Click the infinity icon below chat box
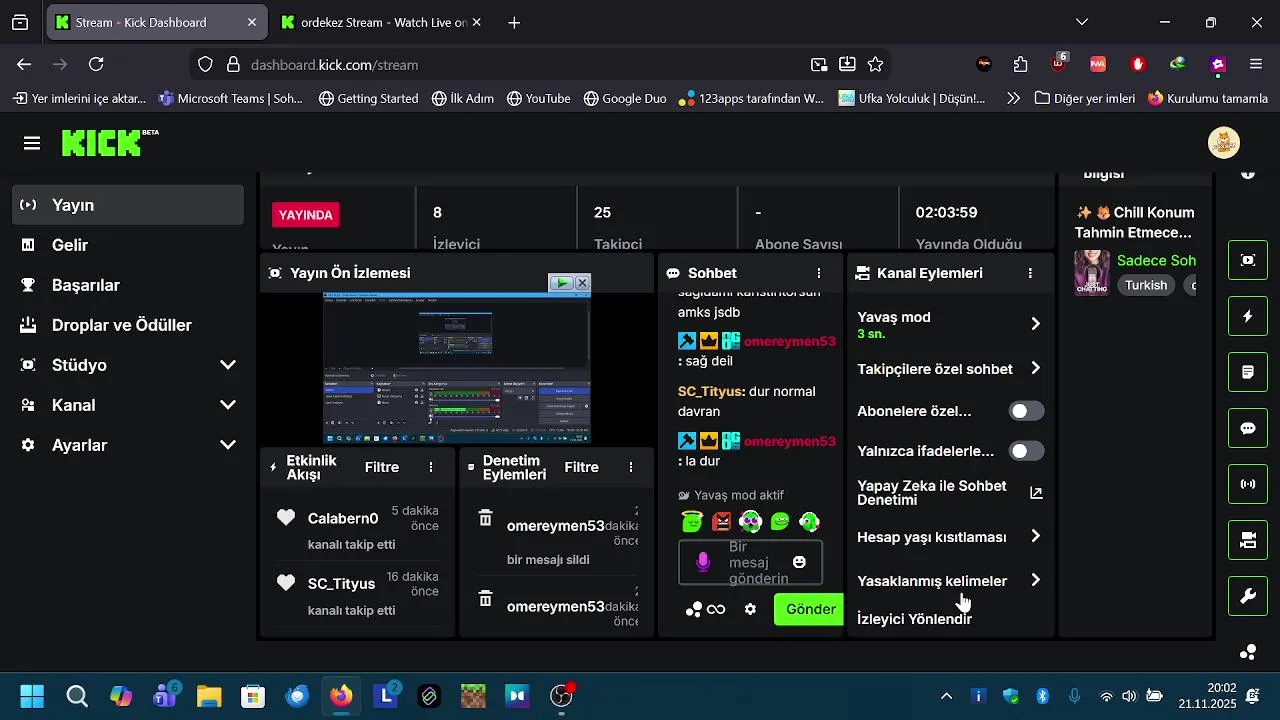The height and width of the screenshot is (720, 1280). [716, 609]
